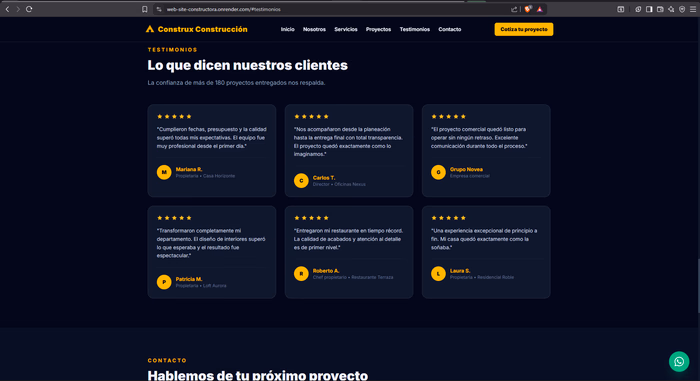Click the star rating on Grupo Novea's card
Image resolution: width=700 pixels, height=381 pixels.
(448, 117)
